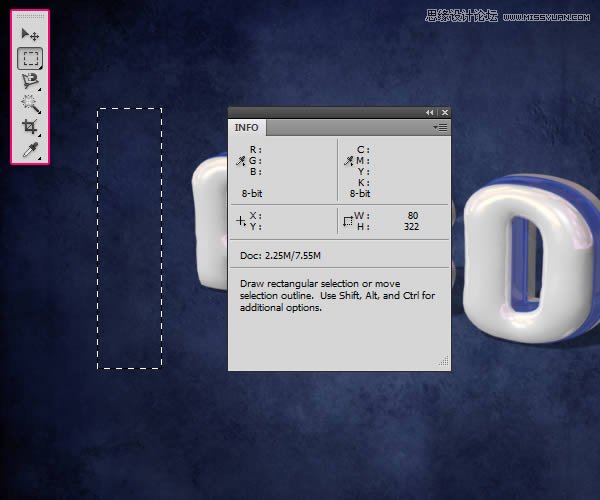Screen dimensions: 600x500
Task: Close the Info panel
Action: (x=445, y=112)
